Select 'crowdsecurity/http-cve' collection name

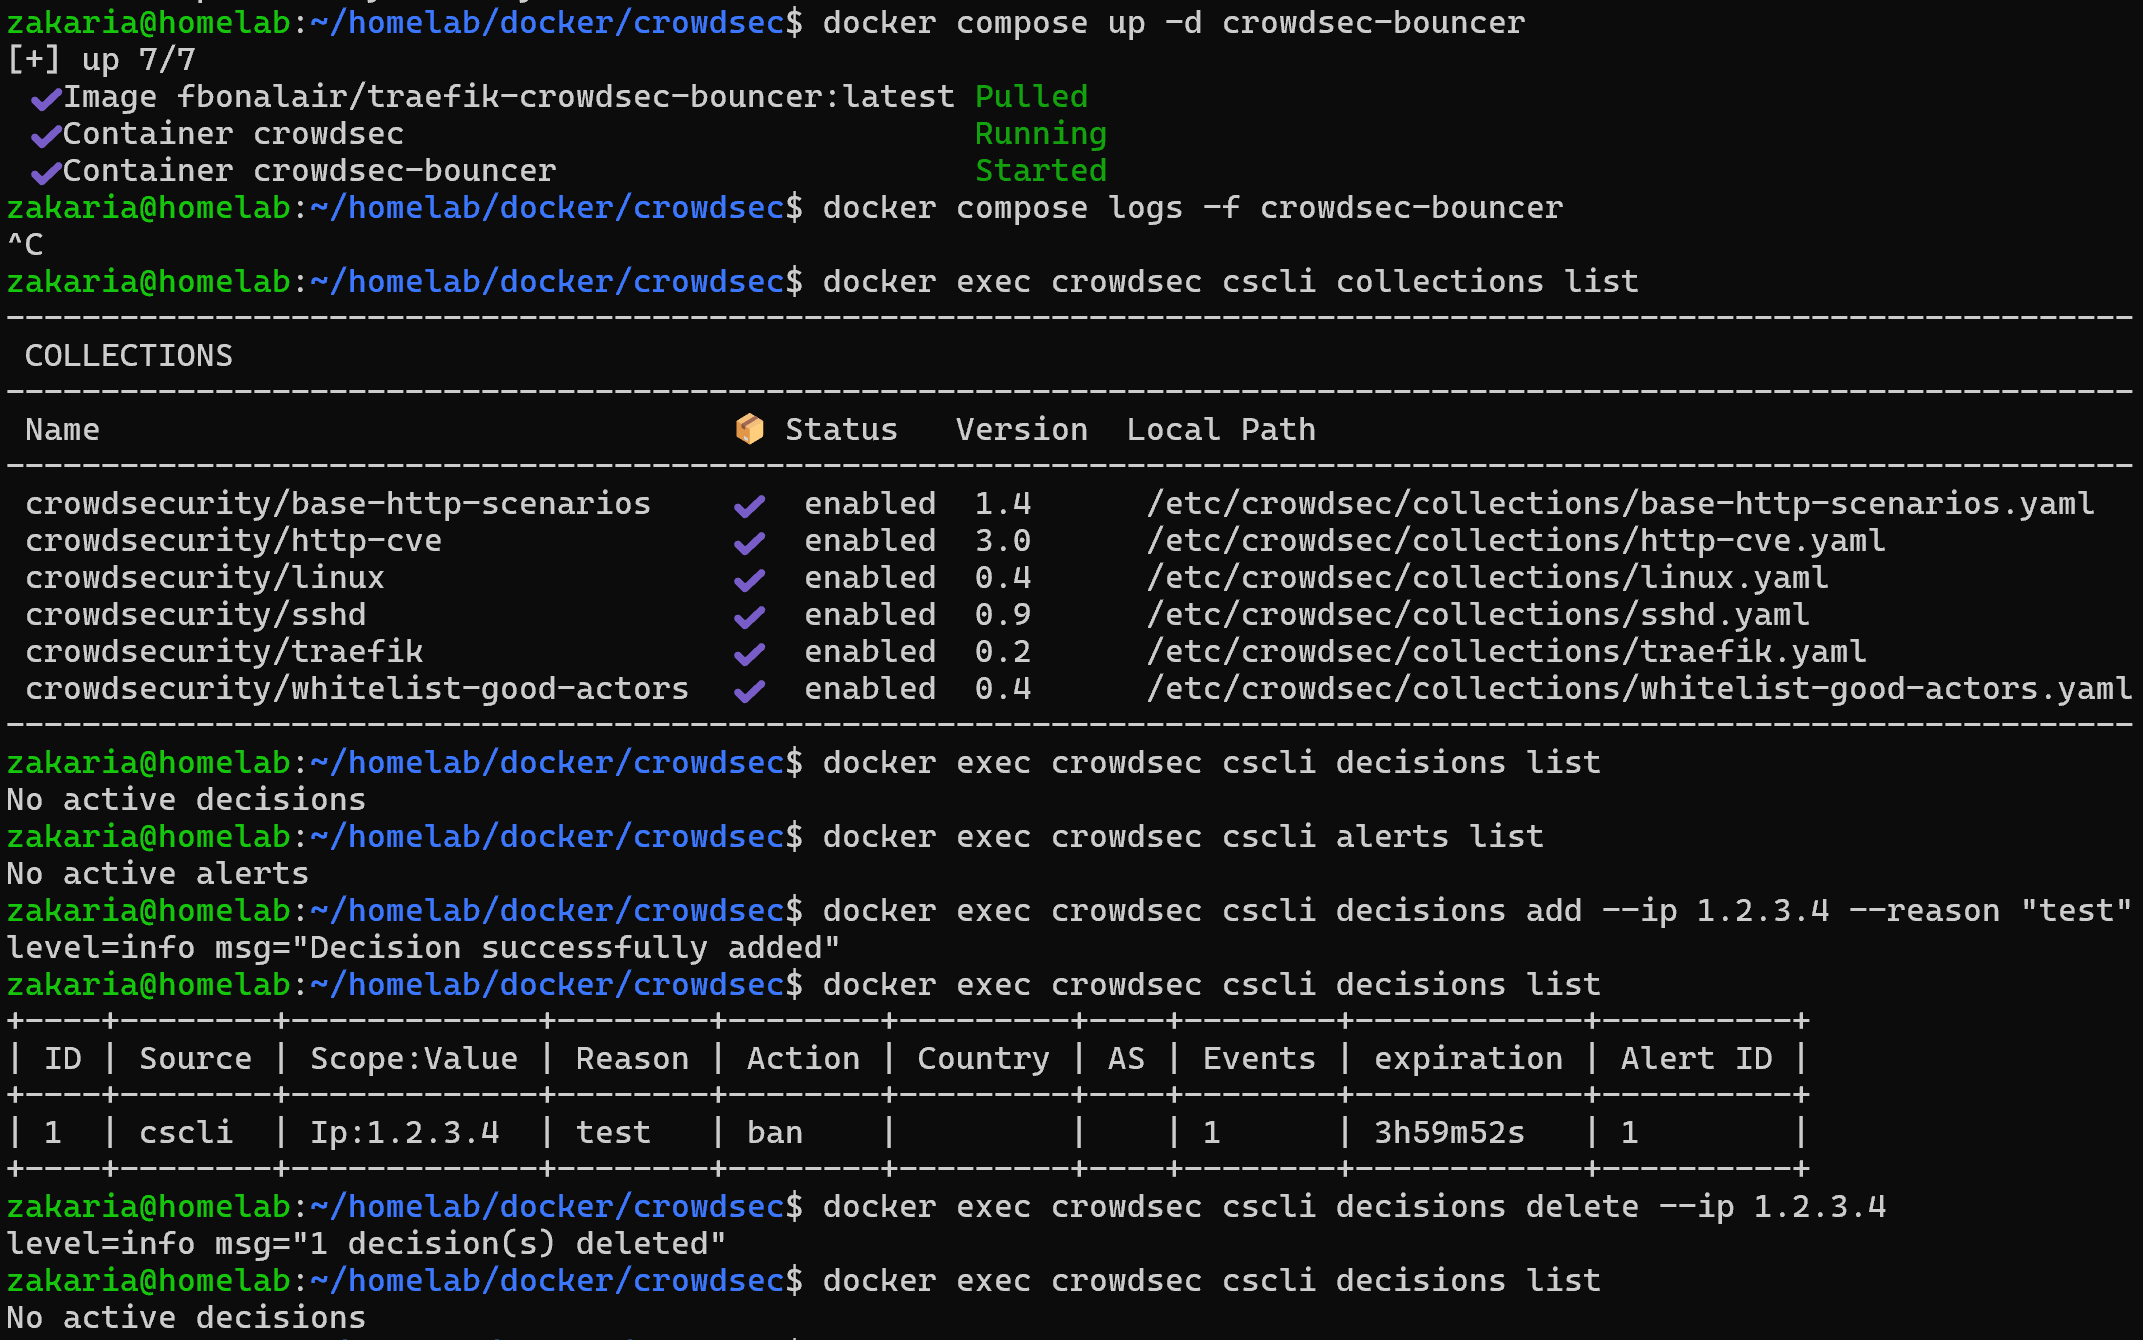coord(233,541)
